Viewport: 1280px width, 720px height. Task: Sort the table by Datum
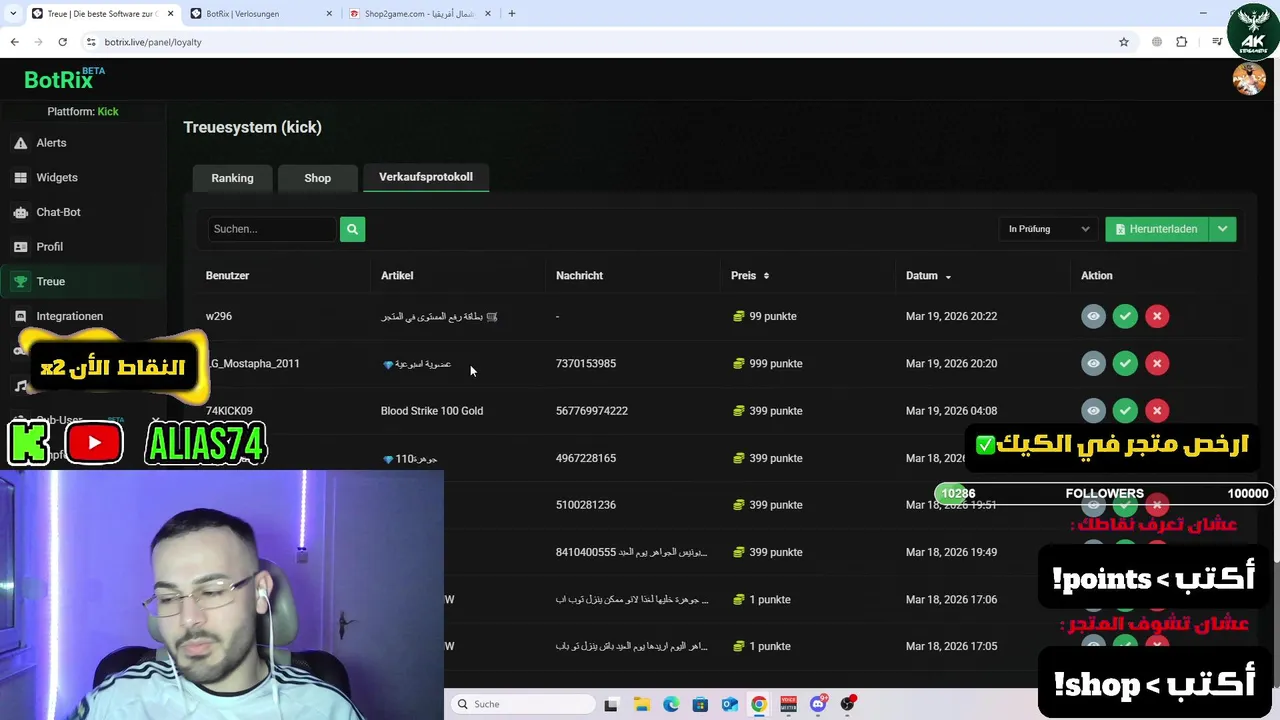pos(928,275)
